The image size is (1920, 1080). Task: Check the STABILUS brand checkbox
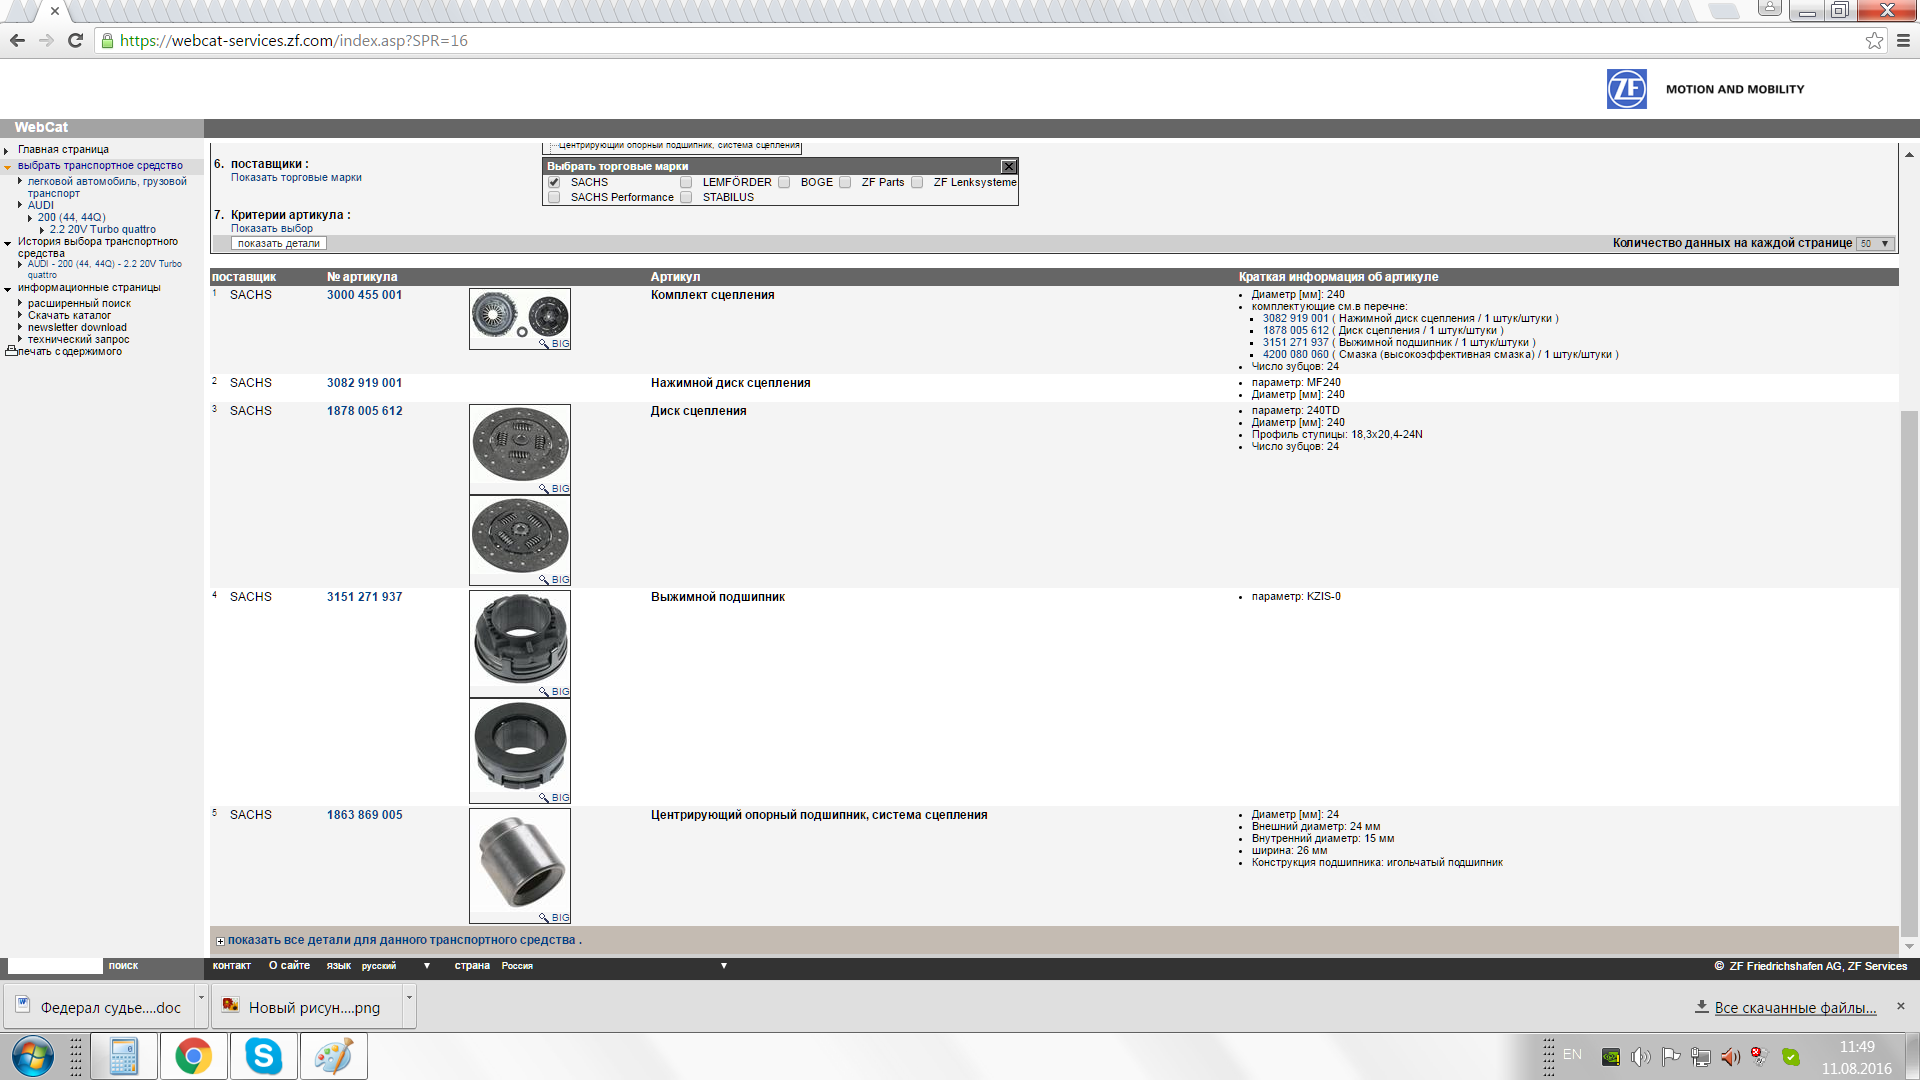pyautogui.click(x=686, y=197)
